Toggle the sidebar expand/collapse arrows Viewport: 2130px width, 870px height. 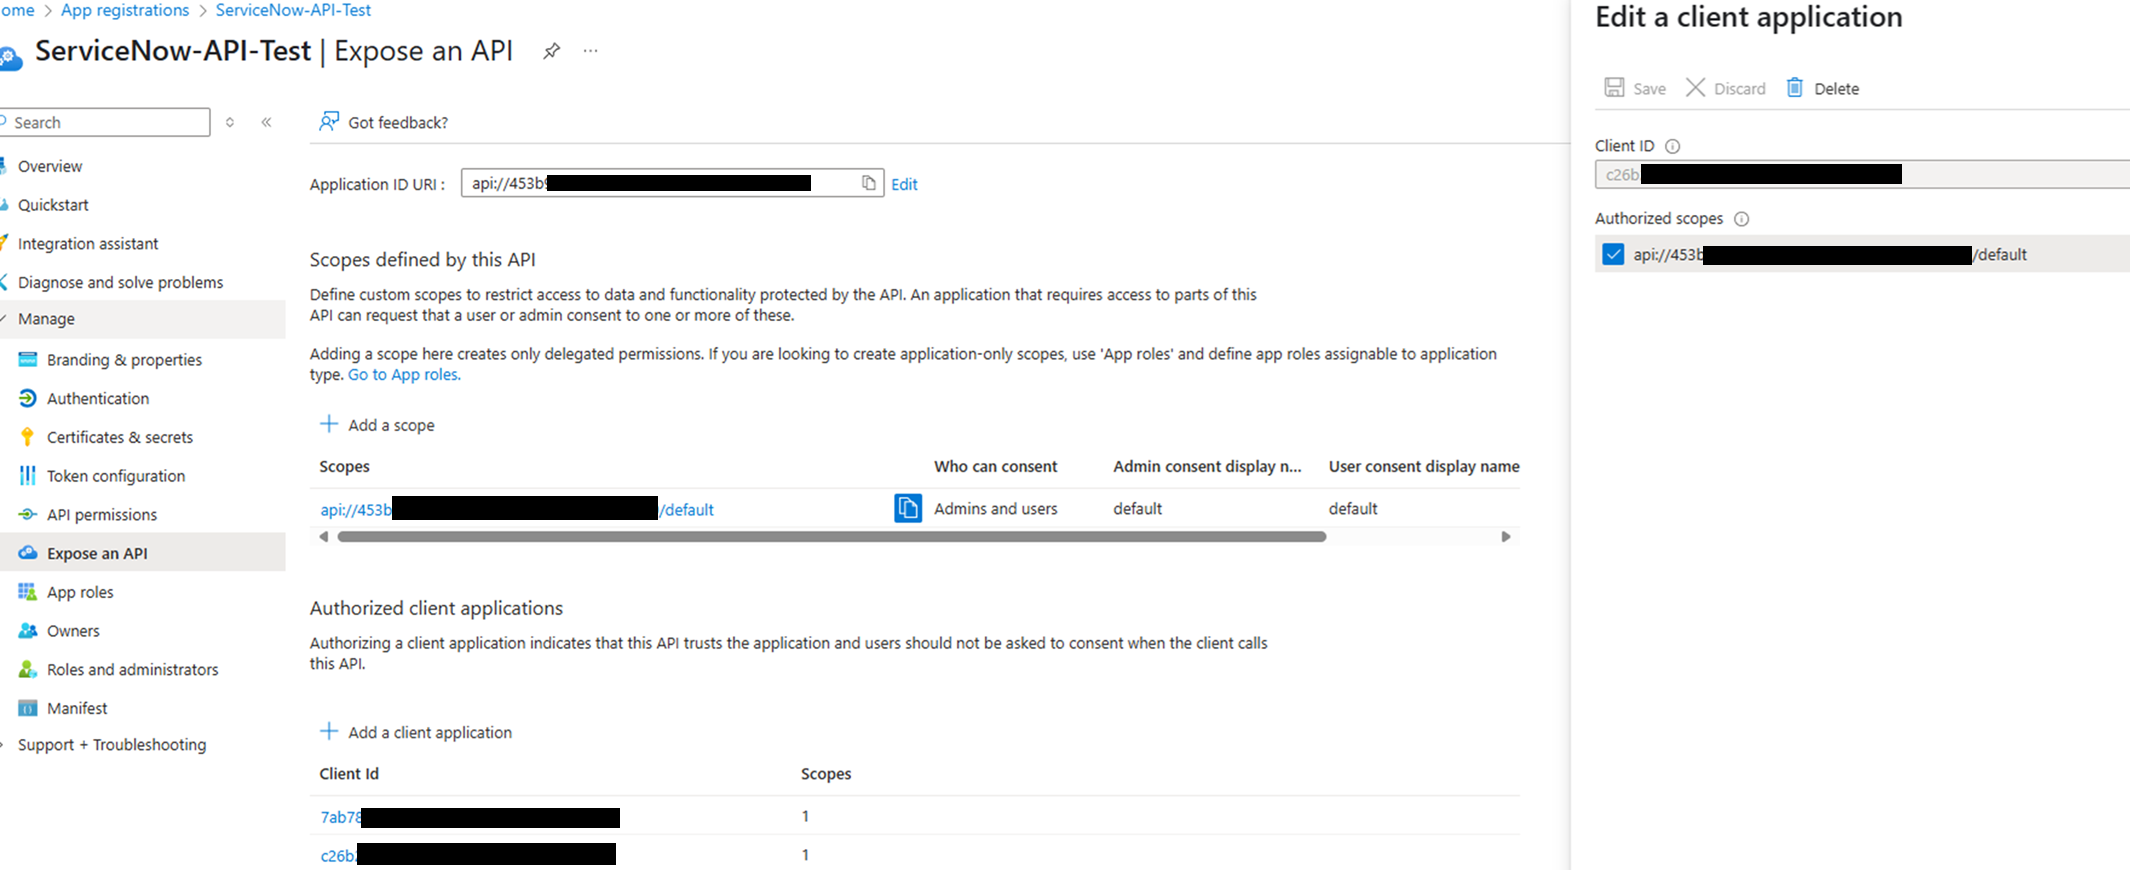pyautogui.click(x=230, y=122)
